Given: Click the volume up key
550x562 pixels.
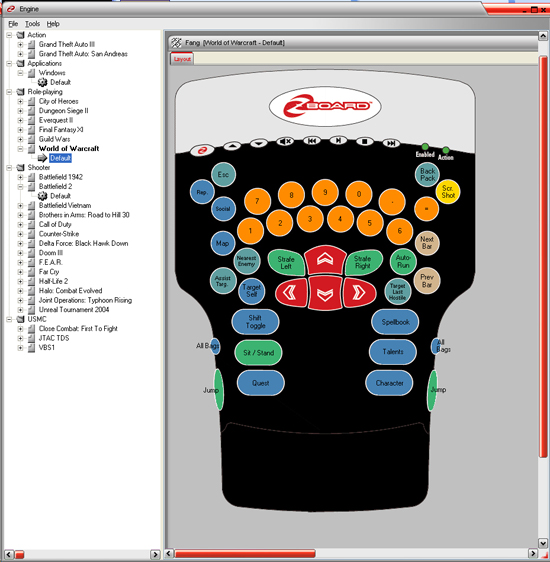Looking at the screenshot, I should (x=232, y=146).
